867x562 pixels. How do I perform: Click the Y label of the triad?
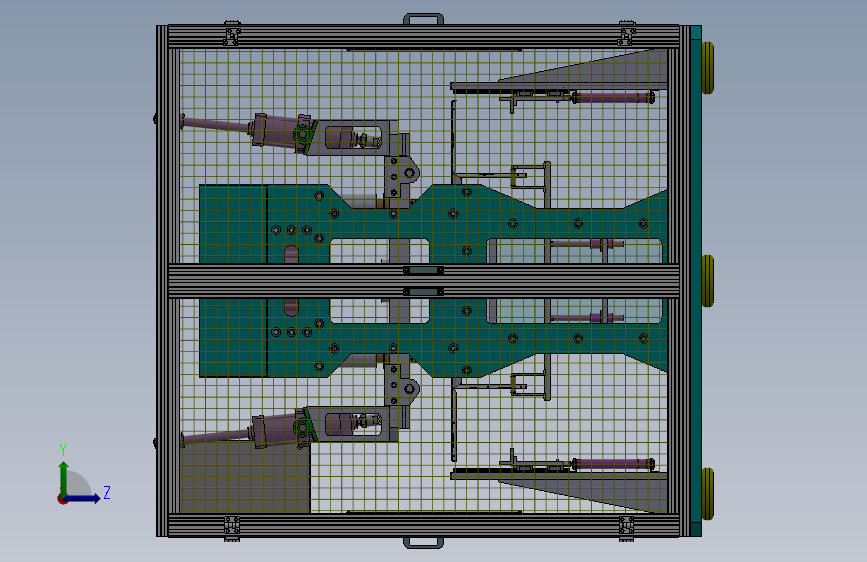click(x=63, y=450)
